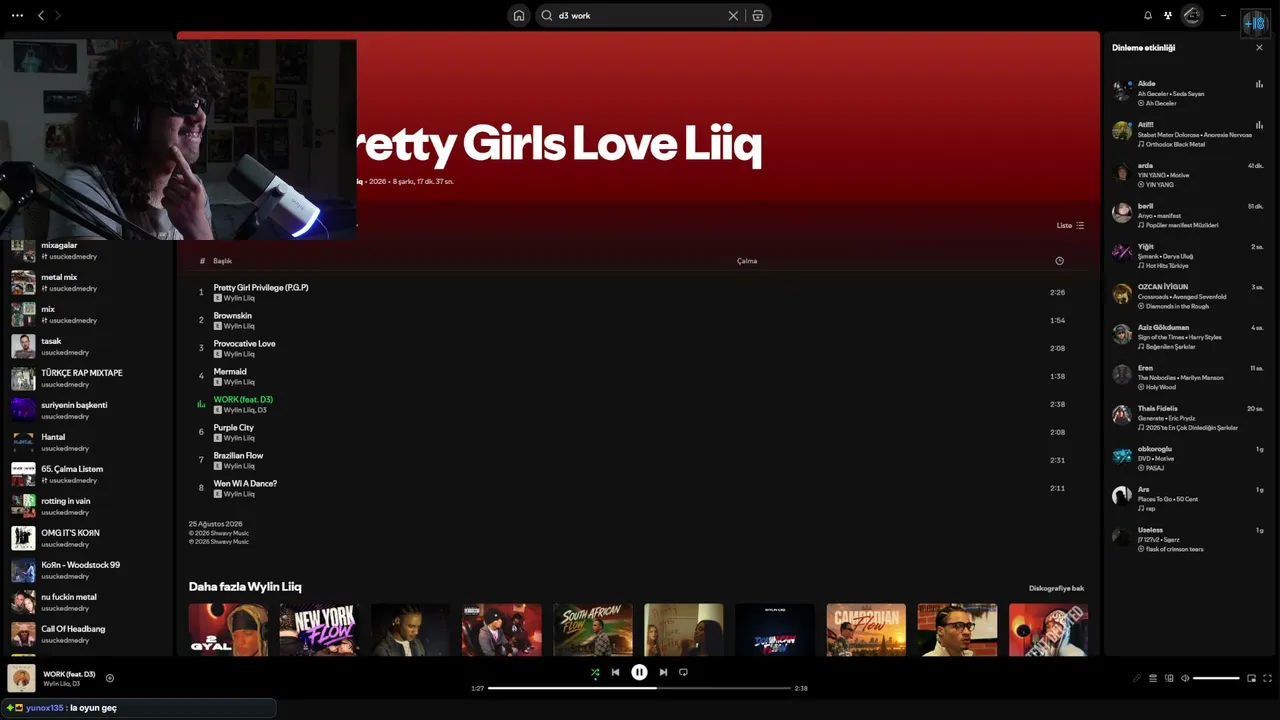Play Pretty Girl Privilege (P.G.P)
This screenshot has width=1280, height=720.
pyautogui.click(x=640, y=292)
